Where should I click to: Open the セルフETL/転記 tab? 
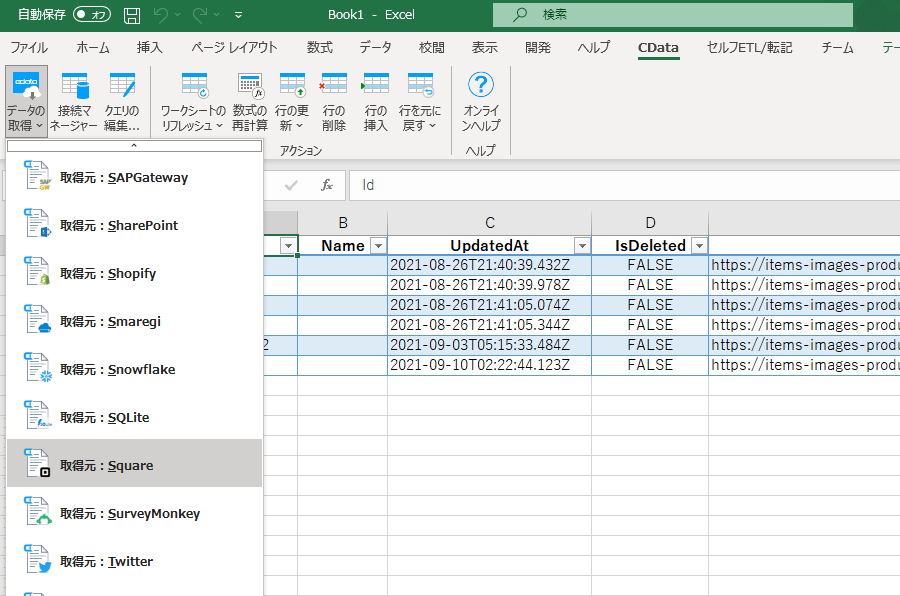point(750,48)
